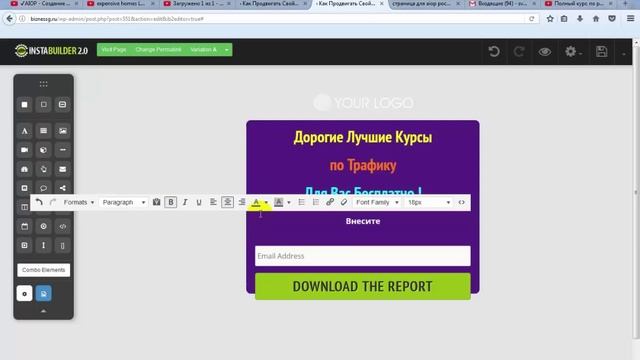Add a paragraph text block element
This screenshot has width=640, height=360.
coord(43,131)
